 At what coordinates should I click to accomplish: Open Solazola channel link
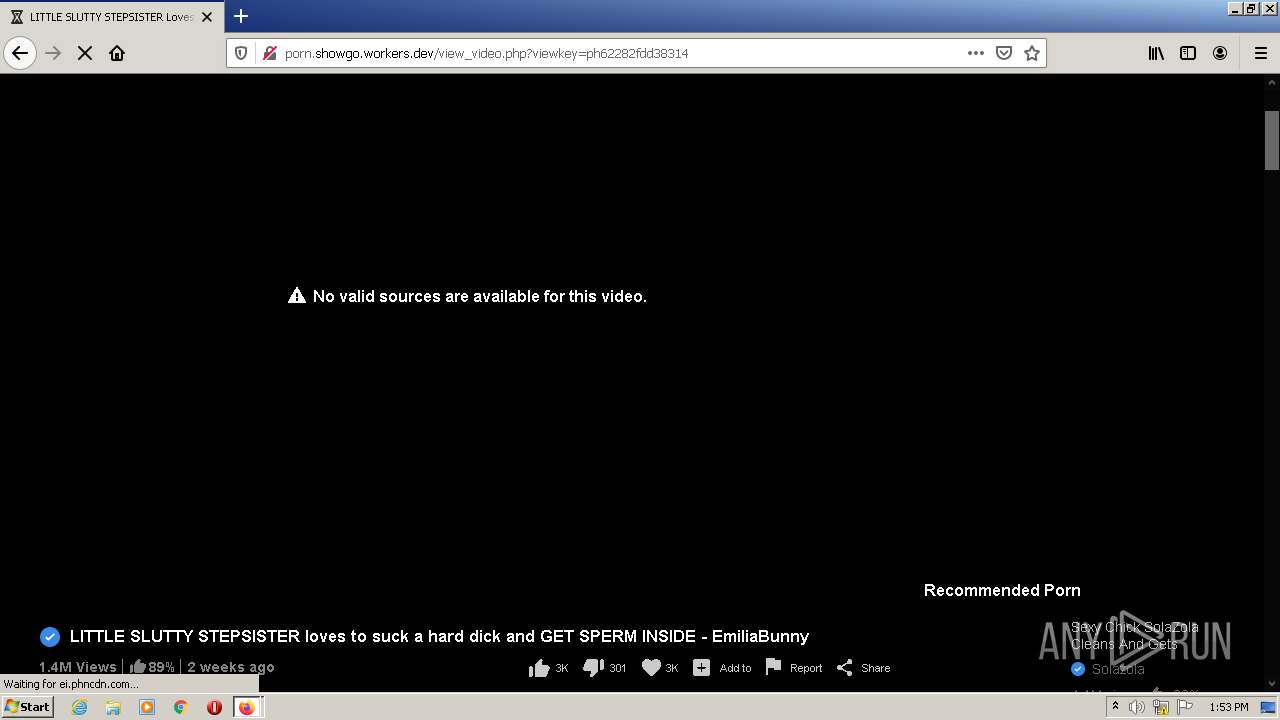pyautogui.click(x=1118, y=669)
